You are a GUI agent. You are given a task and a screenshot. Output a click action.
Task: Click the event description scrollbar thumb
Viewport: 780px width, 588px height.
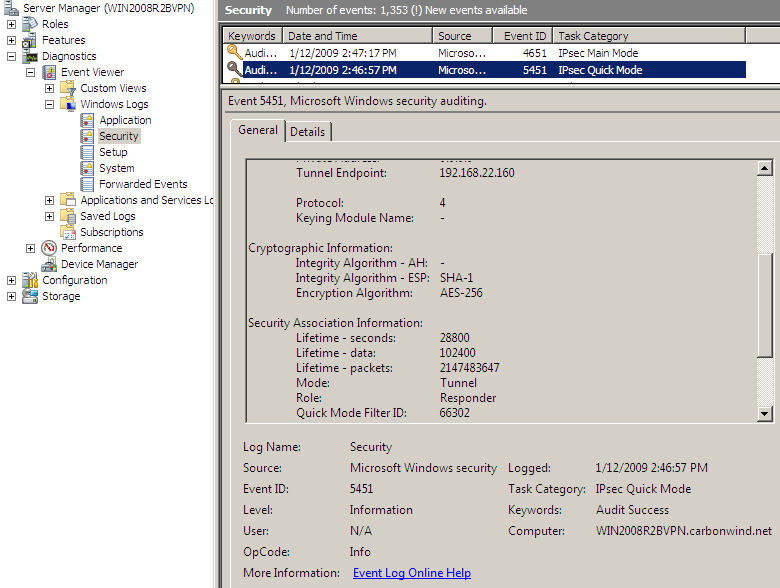[x=765, y=305]
